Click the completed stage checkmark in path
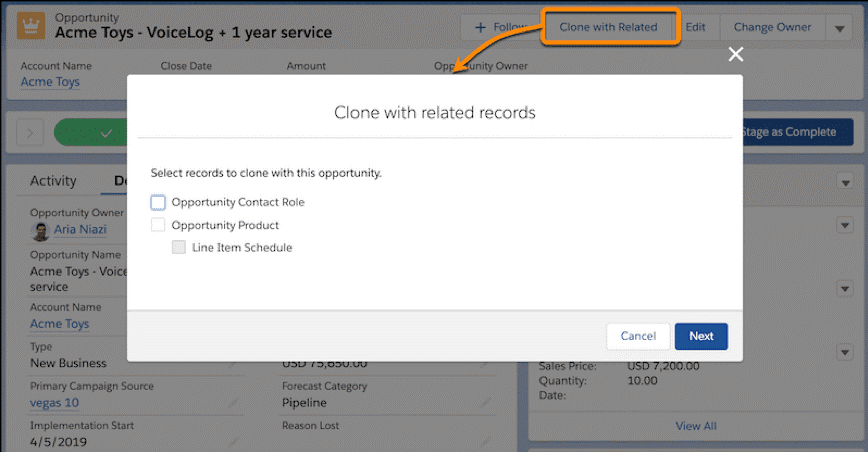This screenshot has width=868, height=452. tap(106, 132)
